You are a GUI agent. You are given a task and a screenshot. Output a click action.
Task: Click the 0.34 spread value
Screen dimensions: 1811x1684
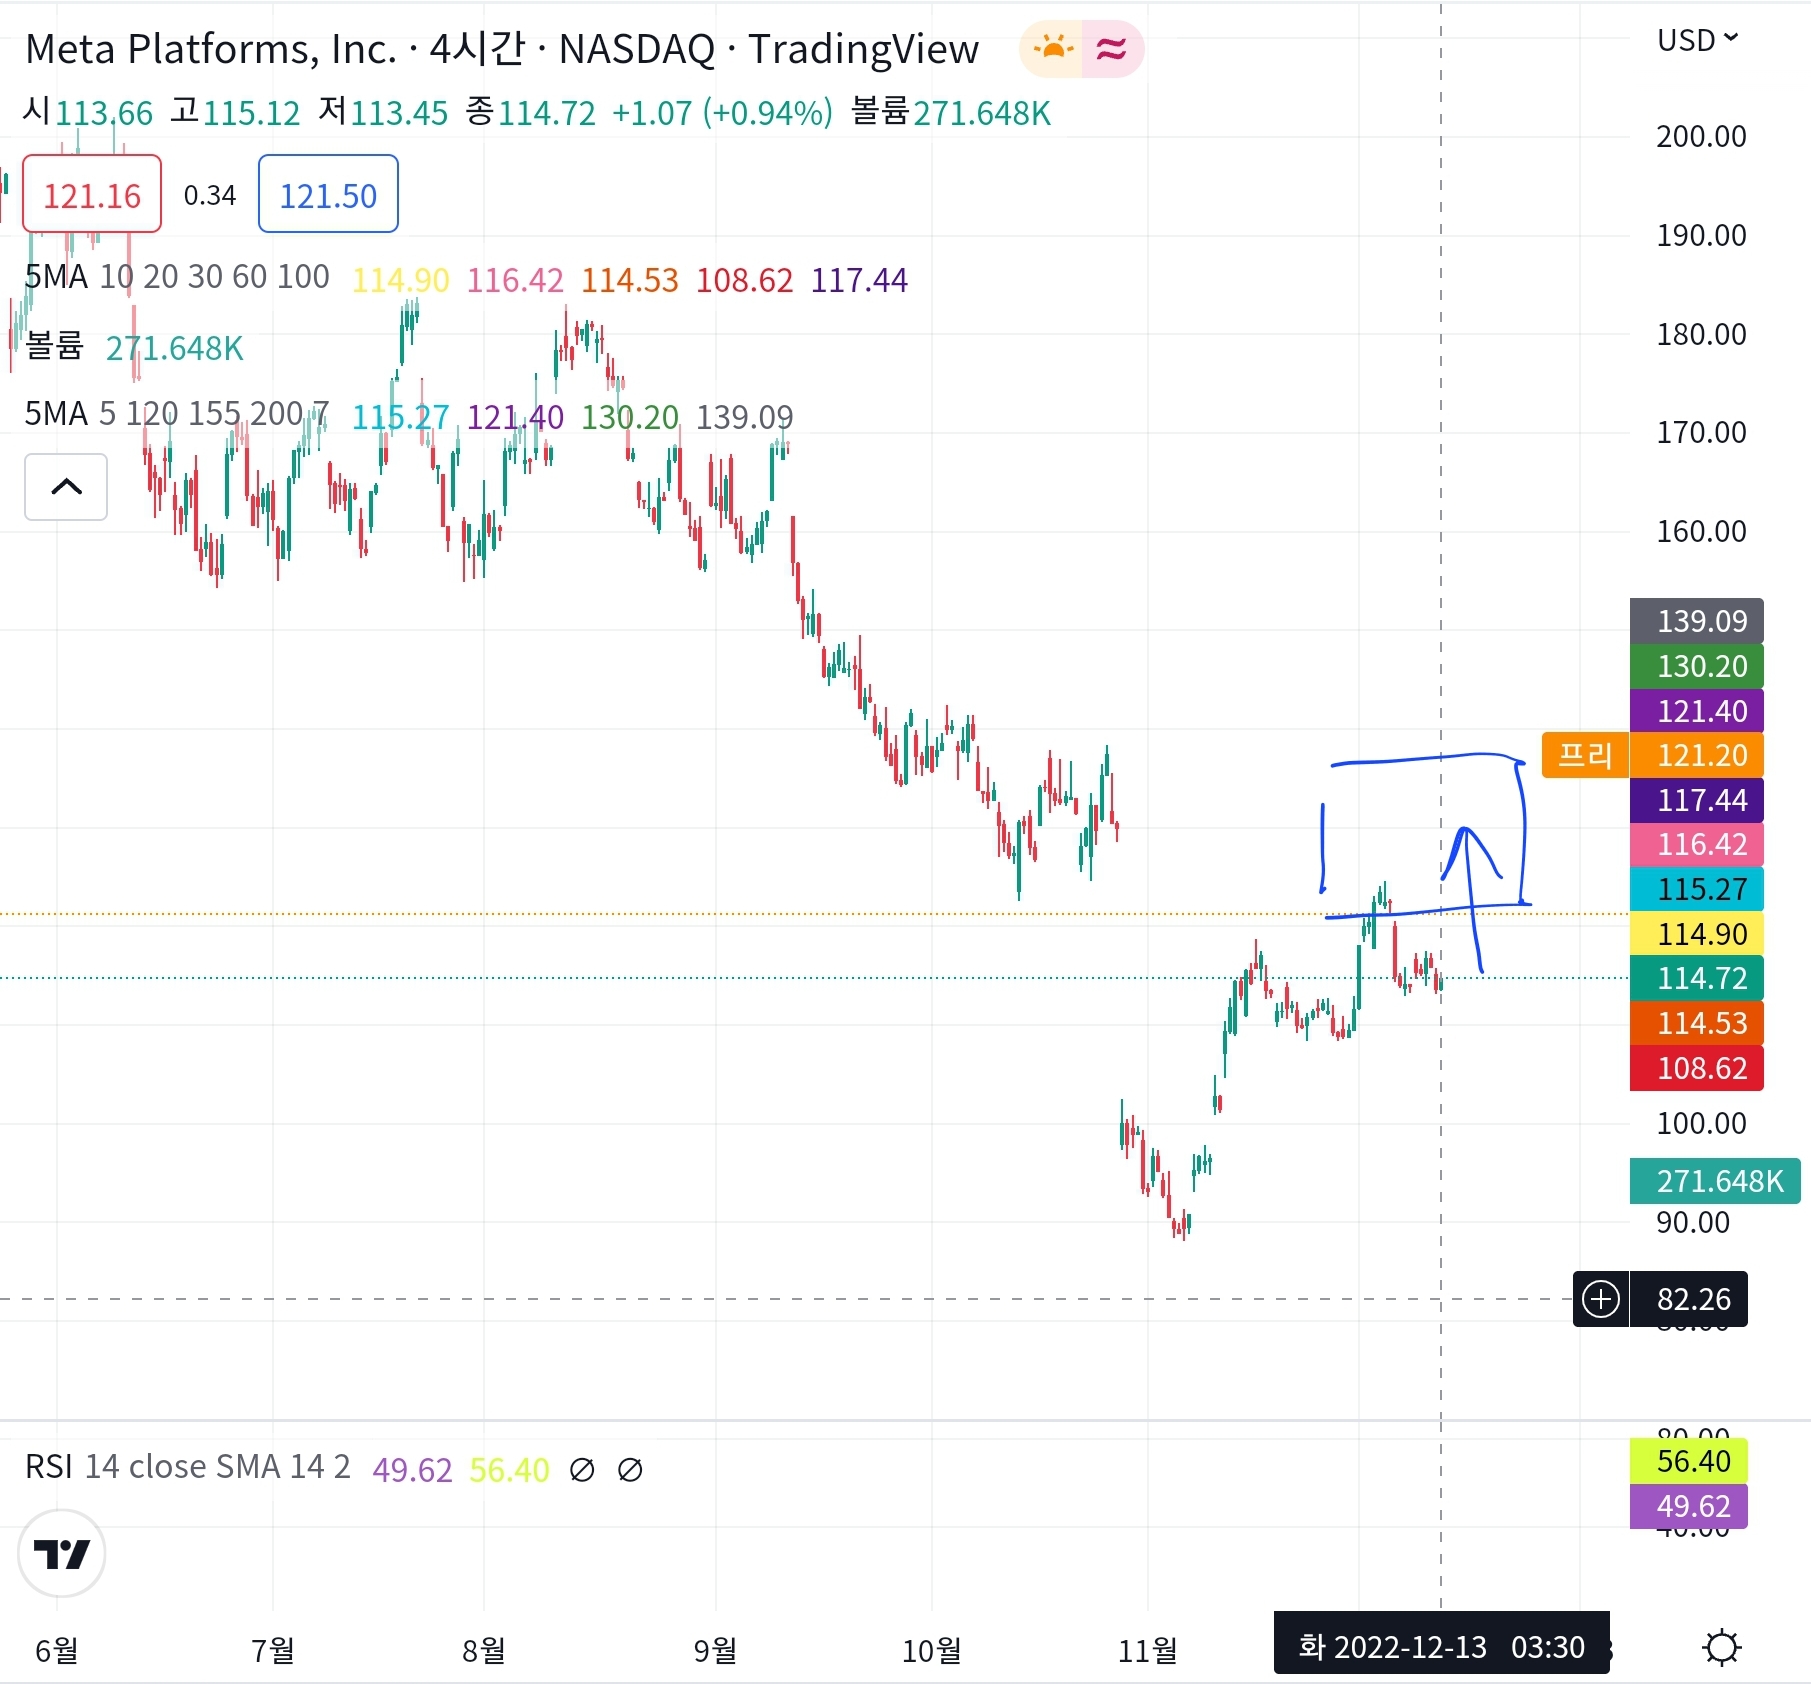pyautogui.click(x=210, y=195)
